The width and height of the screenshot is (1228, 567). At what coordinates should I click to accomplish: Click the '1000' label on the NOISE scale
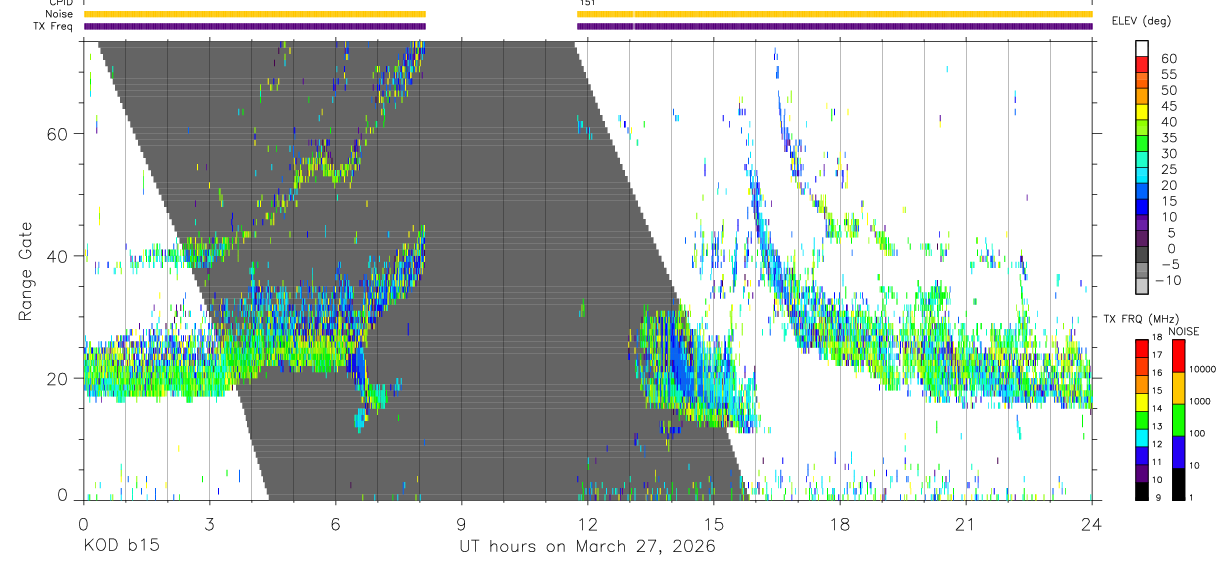click(1202, 401)
